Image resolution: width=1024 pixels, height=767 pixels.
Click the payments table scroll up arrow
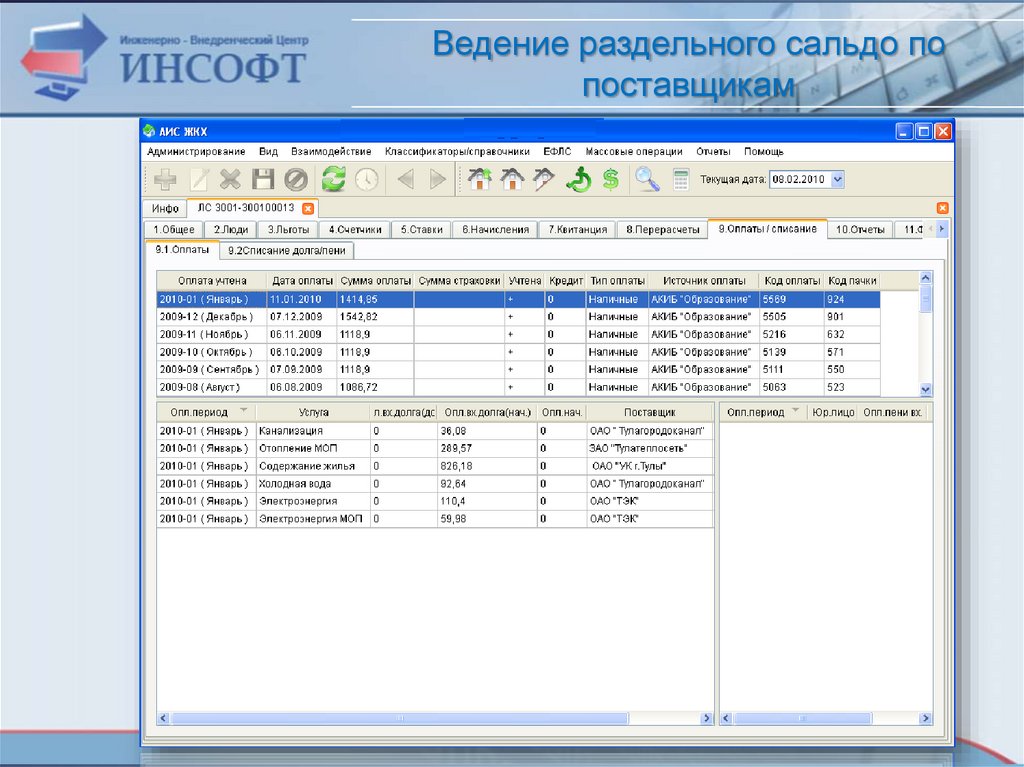pos(925,278)
